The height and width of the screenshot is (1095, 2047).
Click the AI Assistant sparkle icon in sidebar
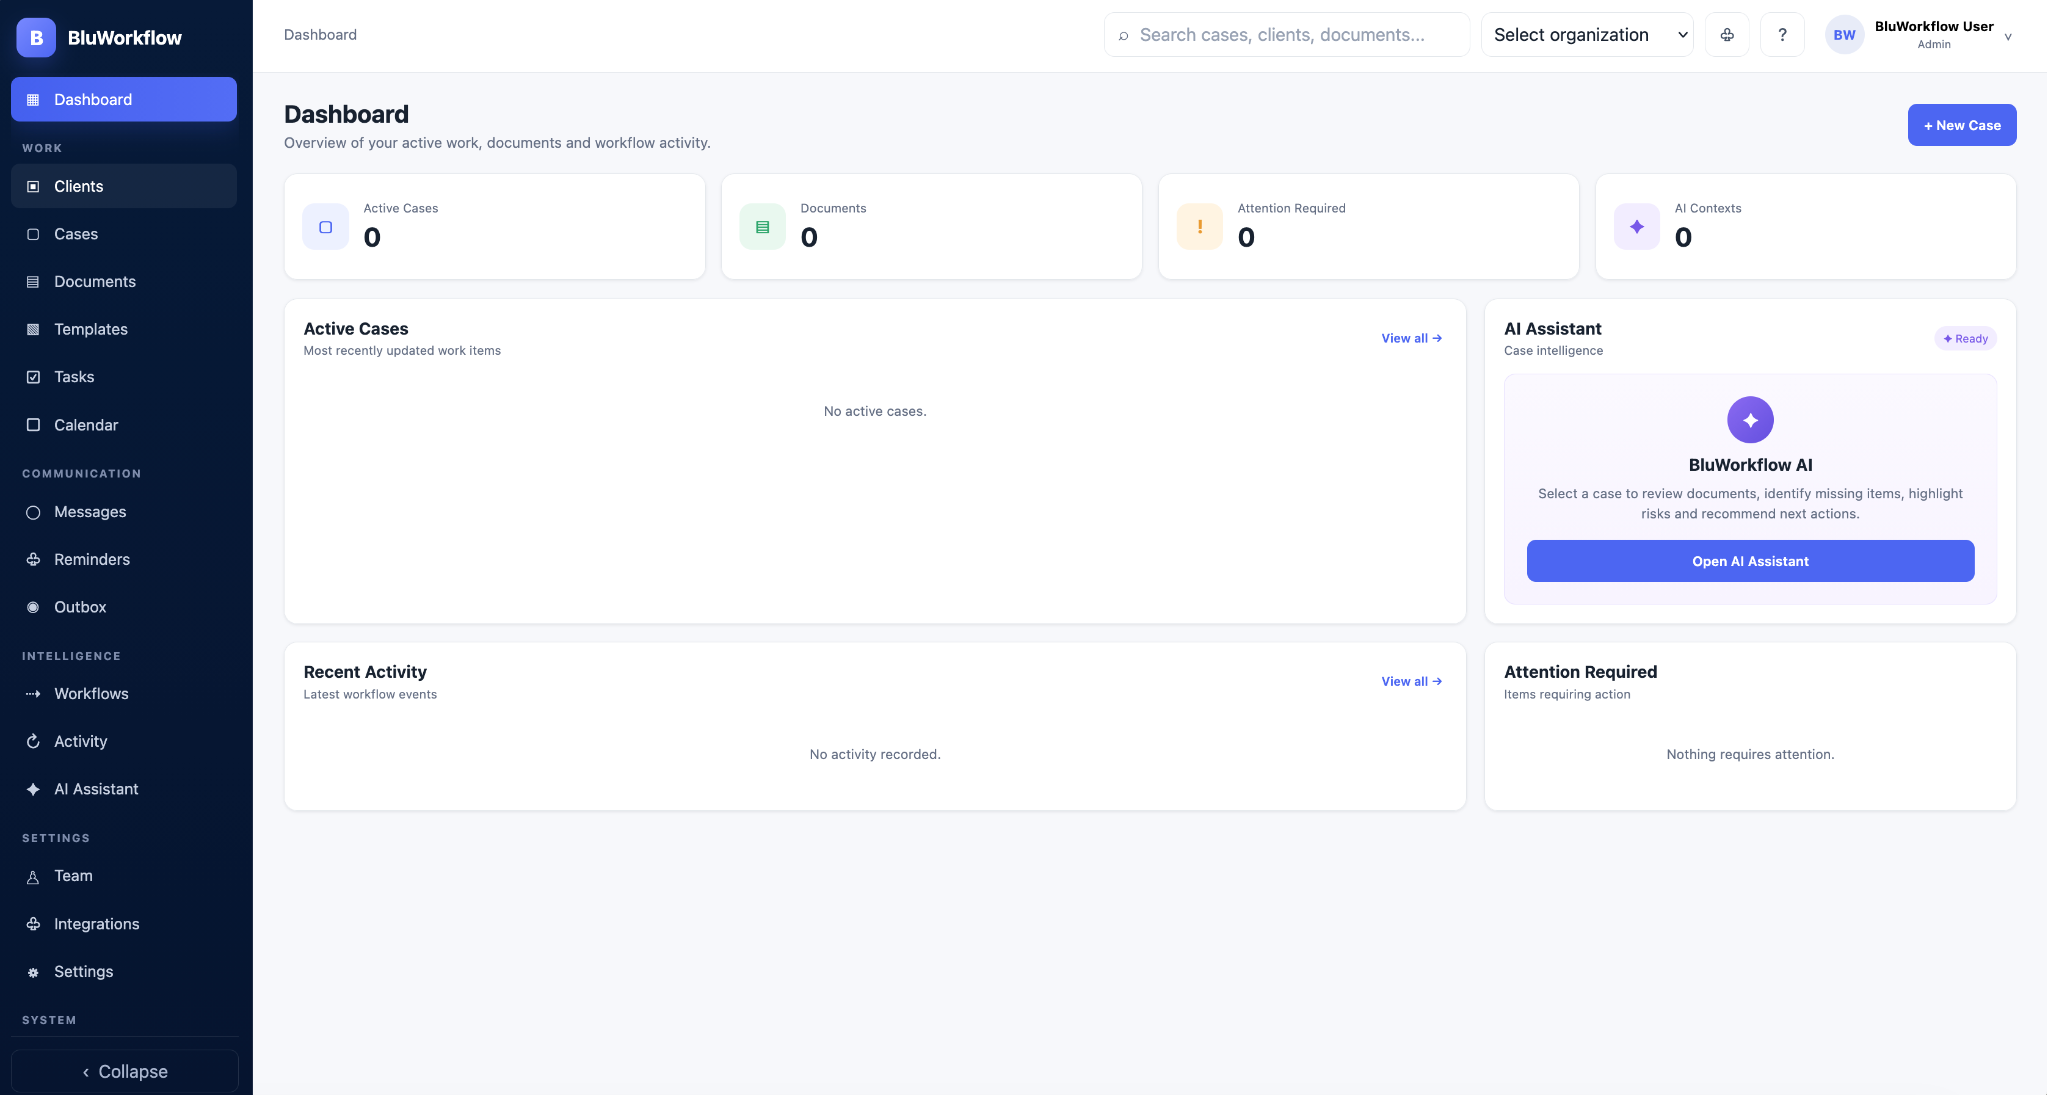(x=33, y=789)
